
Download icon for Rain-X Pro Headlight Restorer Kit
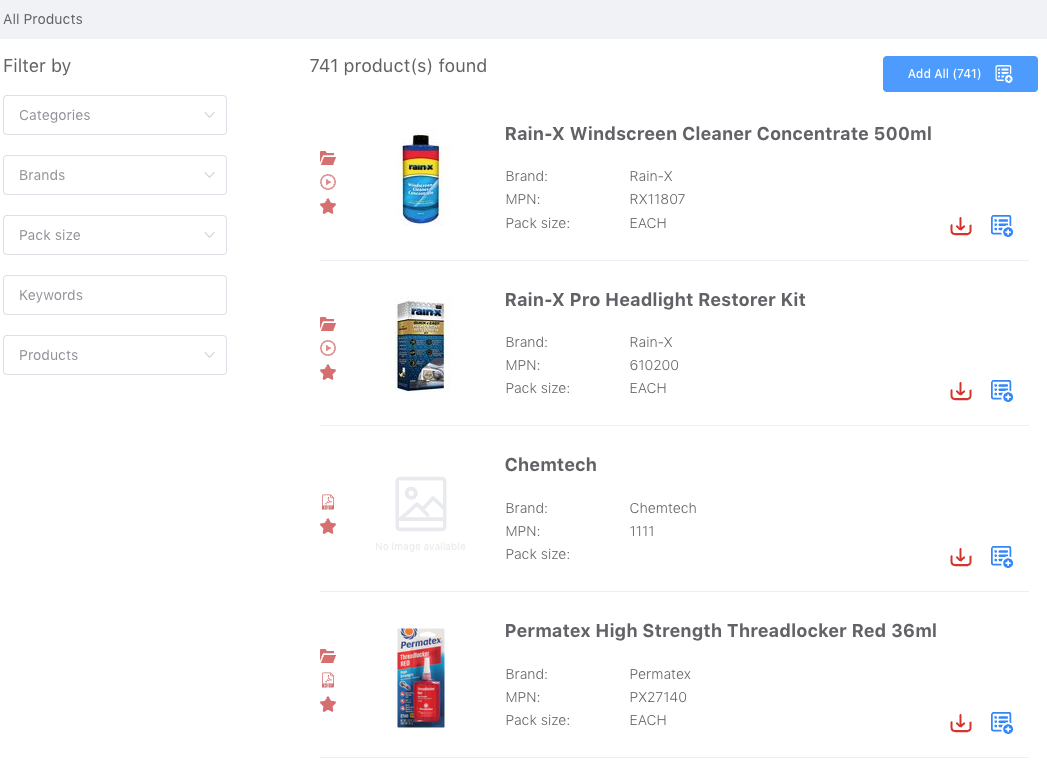click(x=961, y=391)
